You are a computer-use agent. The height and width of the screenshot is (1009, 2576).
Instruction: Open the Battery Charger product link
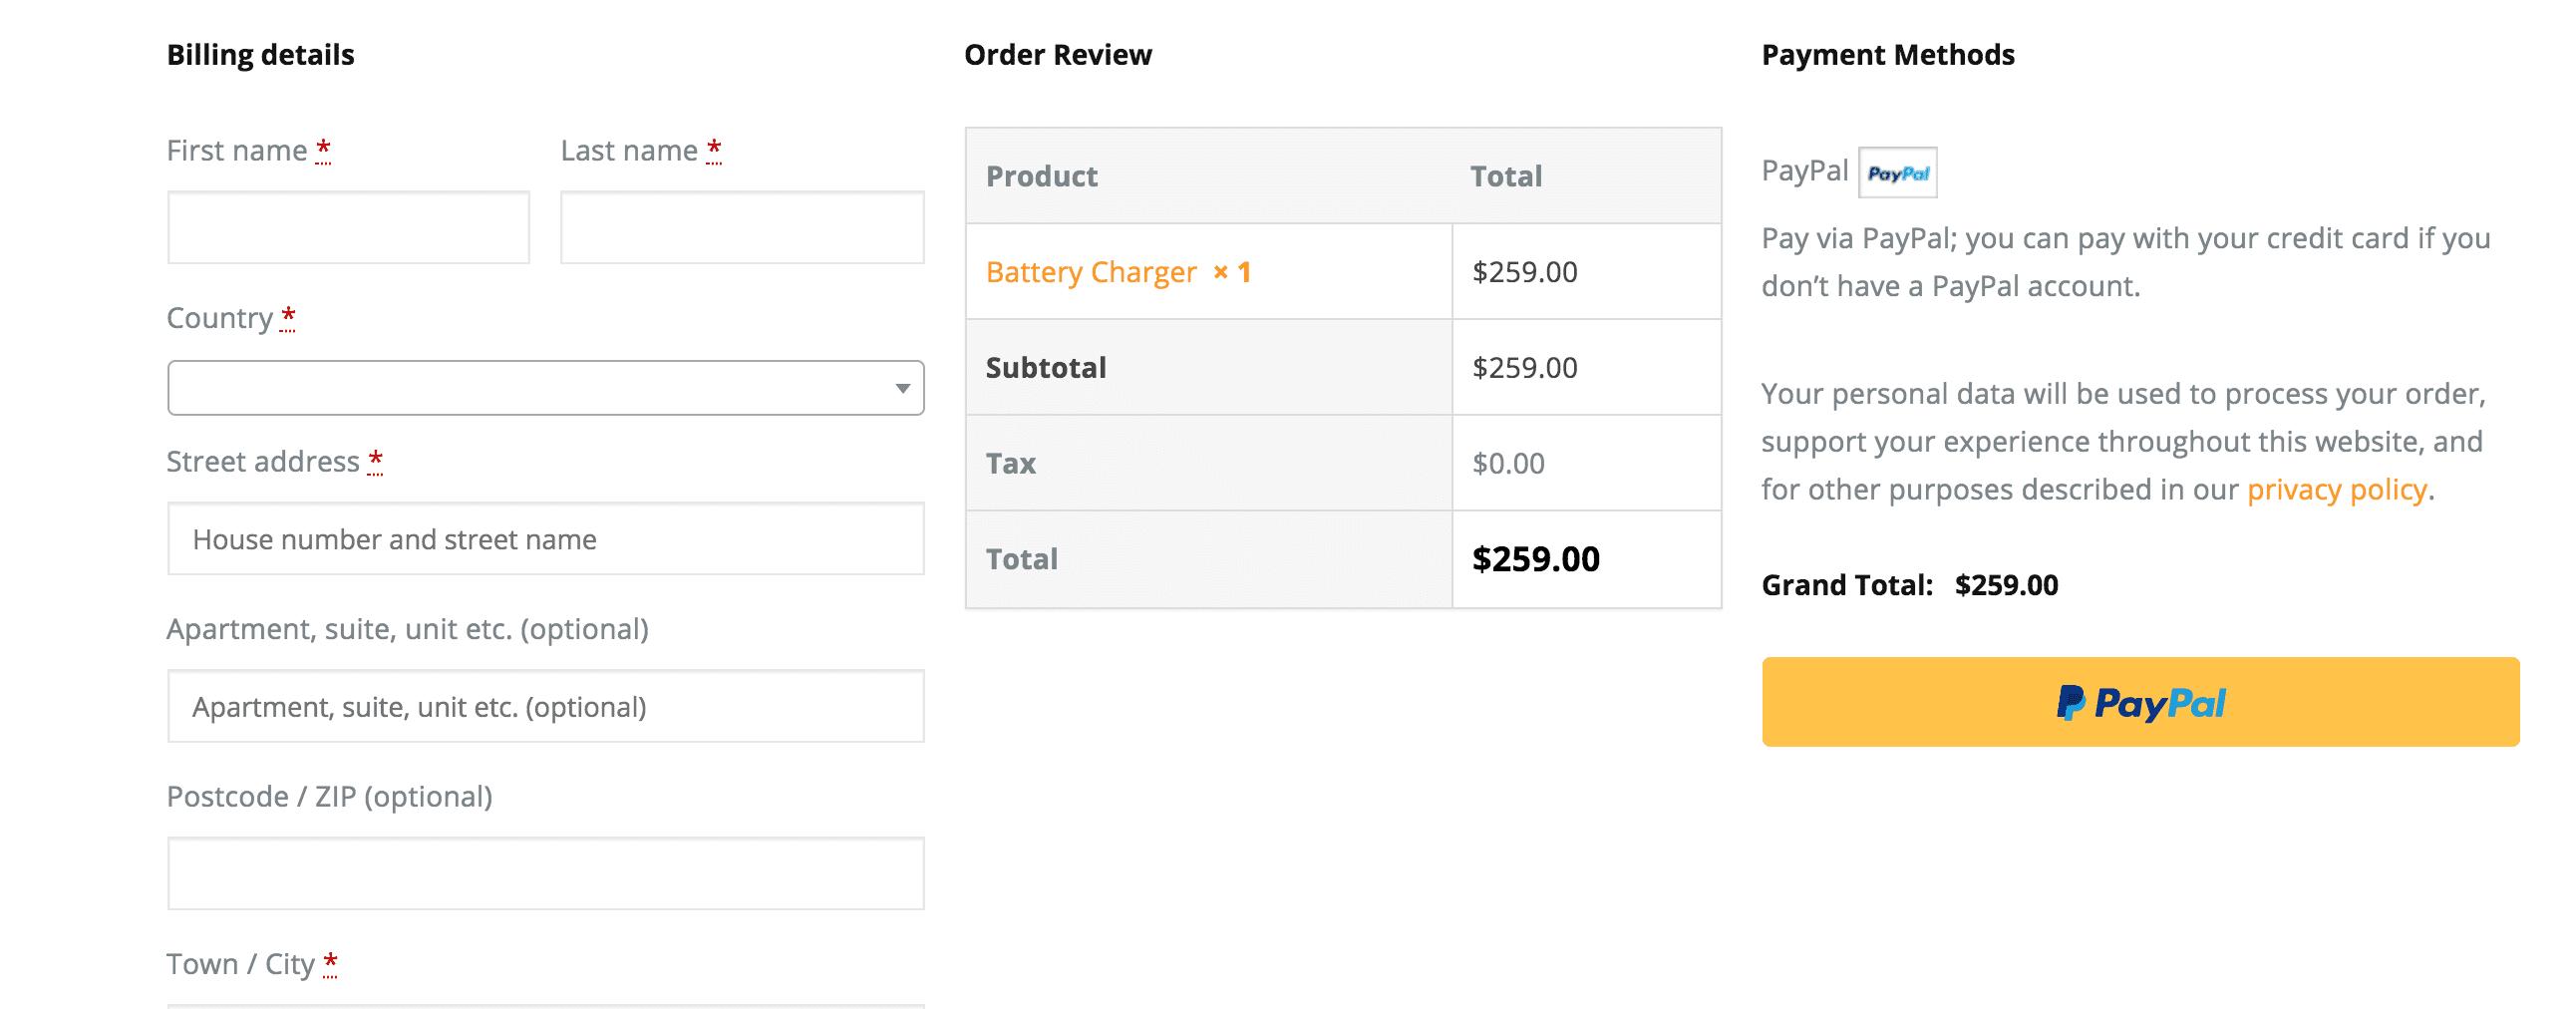pyautogui.click(x=1091, y=272)
